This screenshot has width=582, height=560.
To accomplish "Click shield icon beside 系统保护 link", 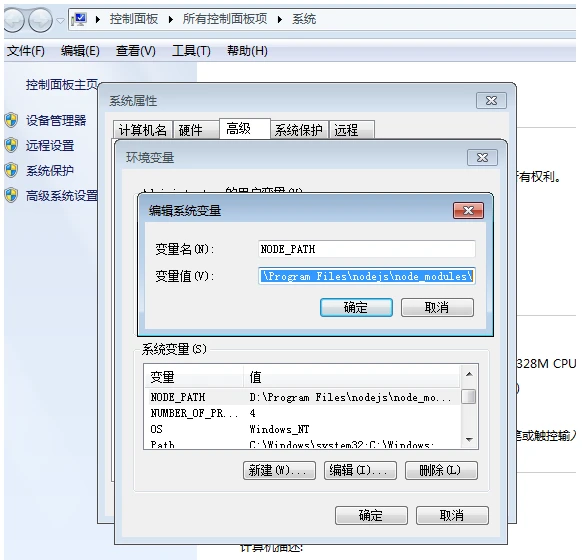I will (11, 170).
